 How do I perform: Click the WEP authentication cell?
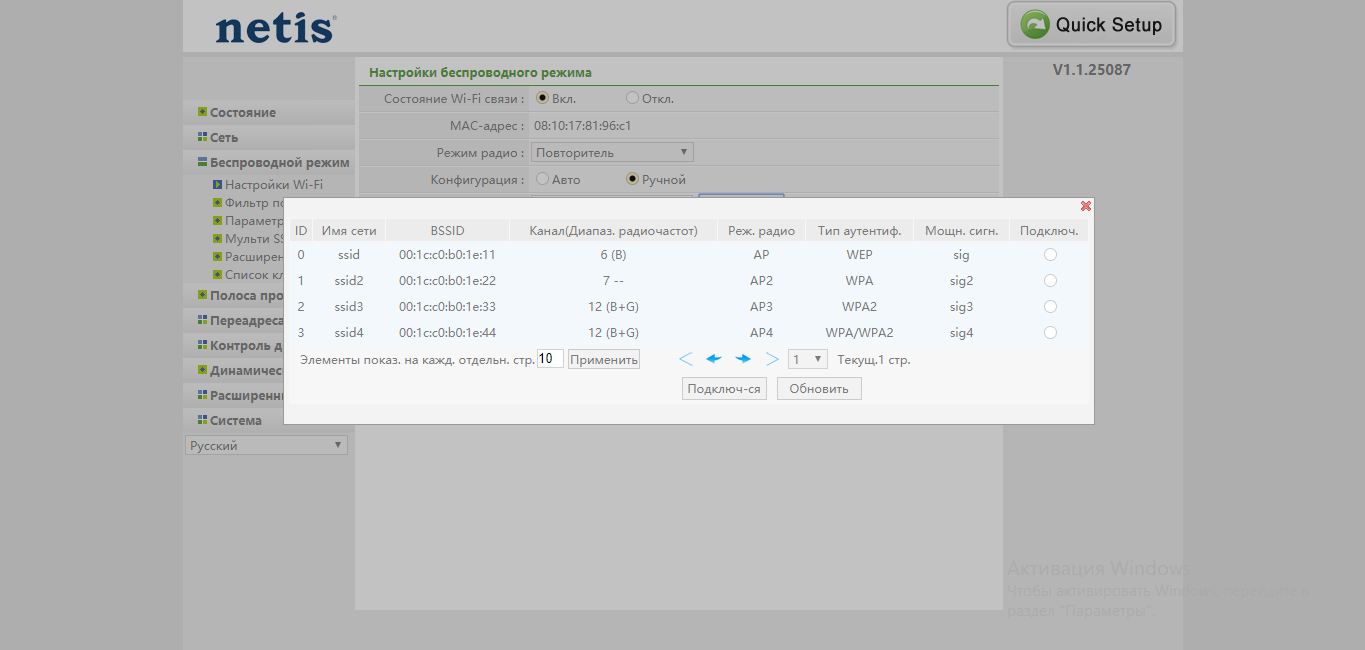tap(859, 255)
